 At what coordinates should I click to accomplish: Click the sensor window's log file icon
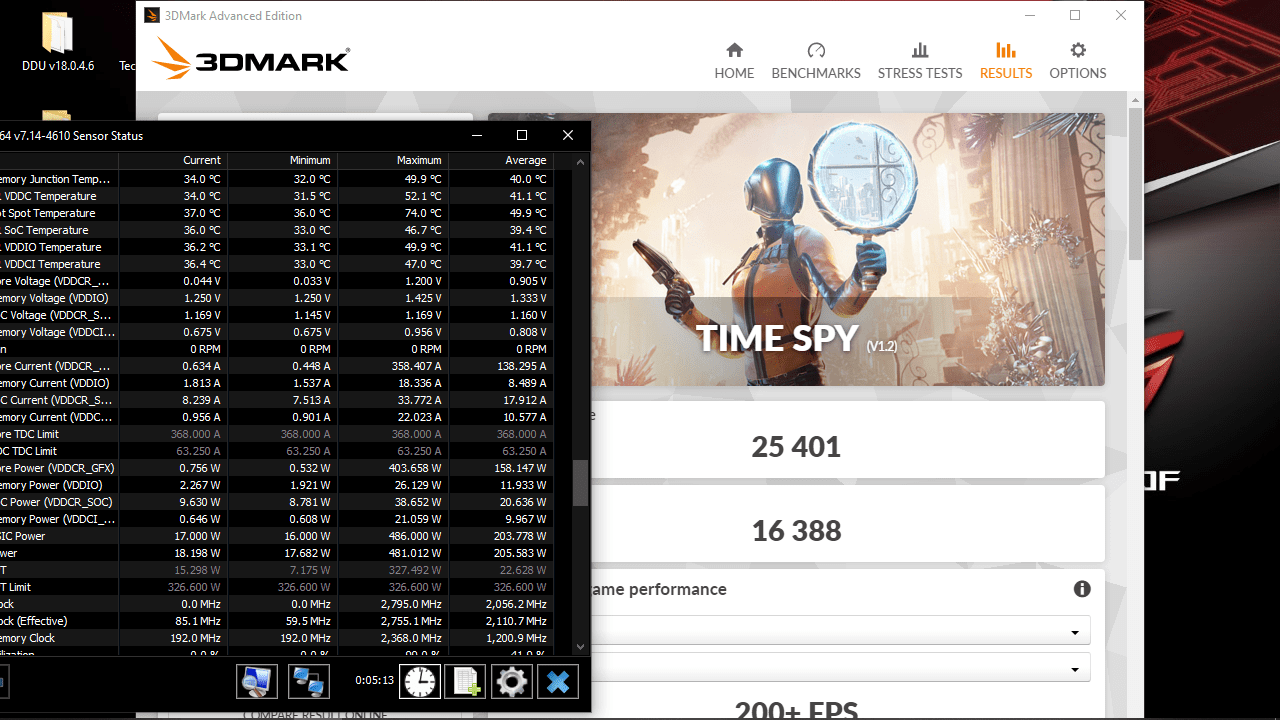[x=465, y=682]
